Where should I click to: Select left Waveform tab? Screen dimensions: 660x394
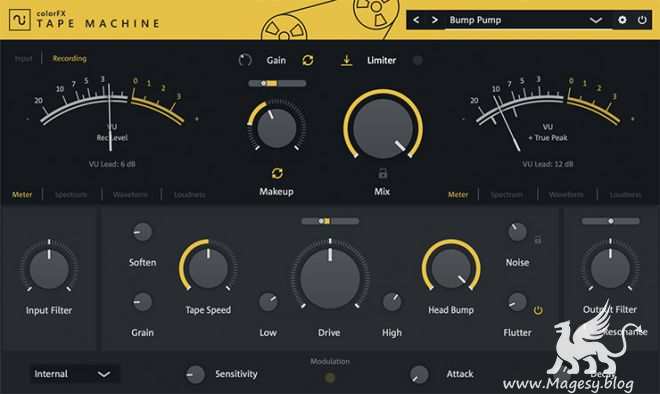click(130, 195)
